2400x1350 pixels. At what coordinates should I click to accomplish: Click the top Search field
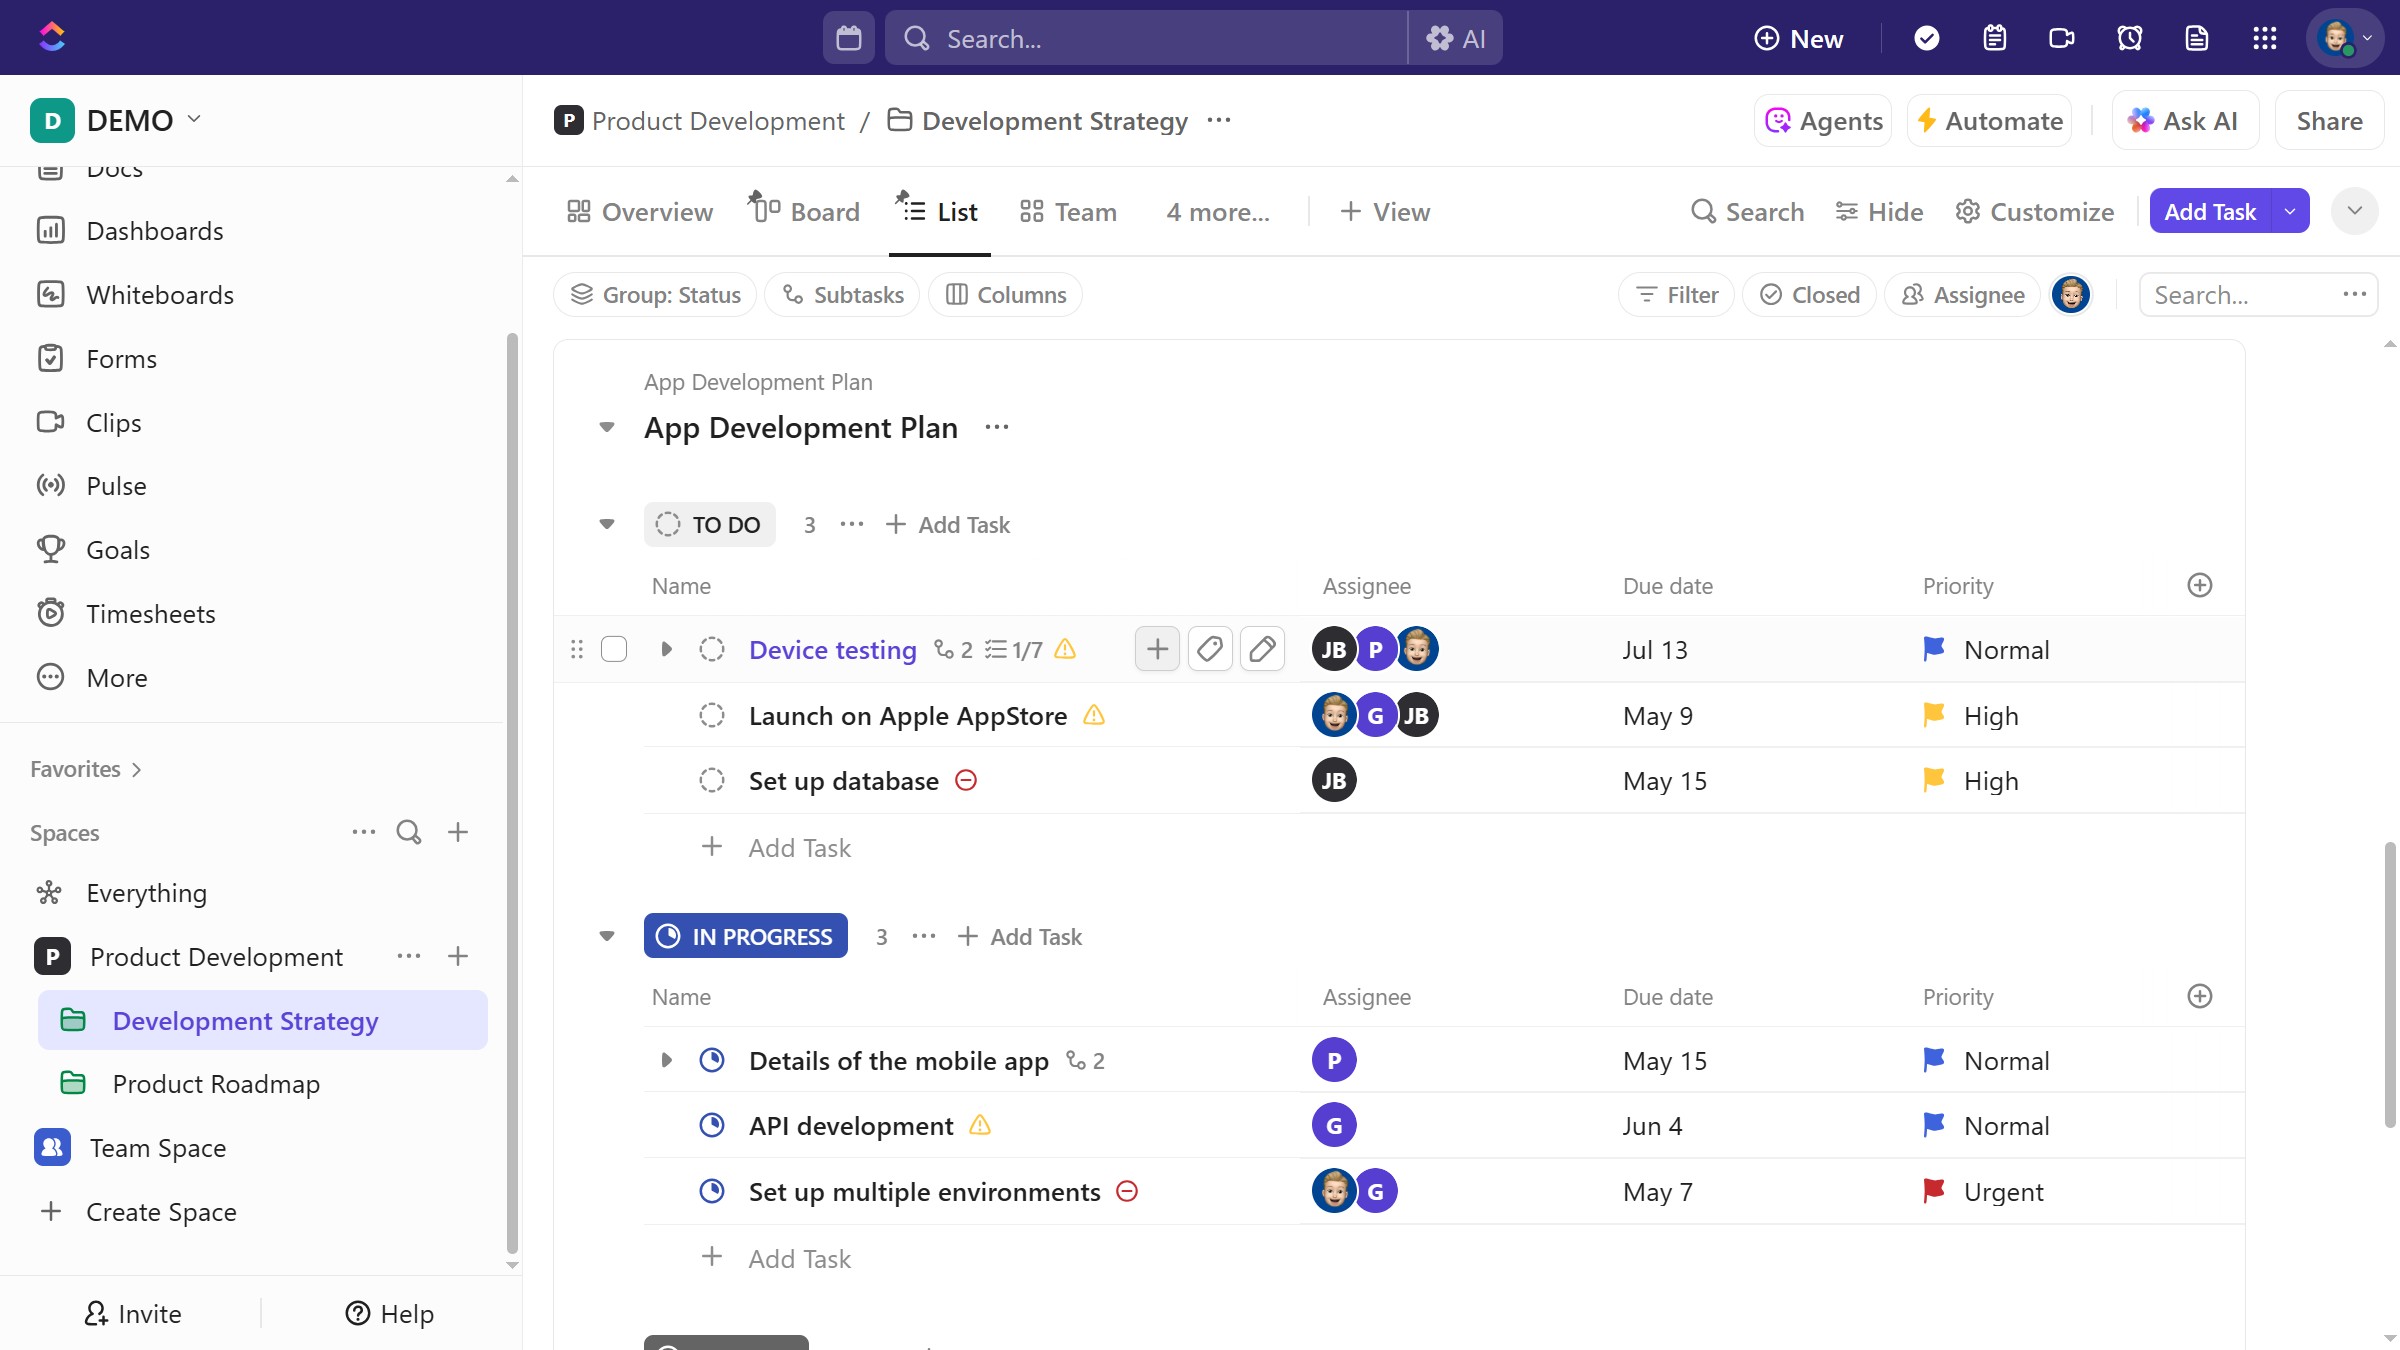(1146, 38)
